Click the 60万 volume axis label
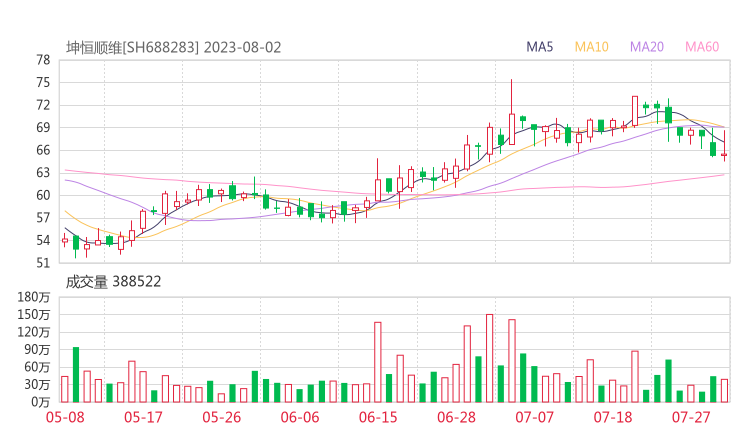This screenshot has width=740, height=440. [37, 367]
